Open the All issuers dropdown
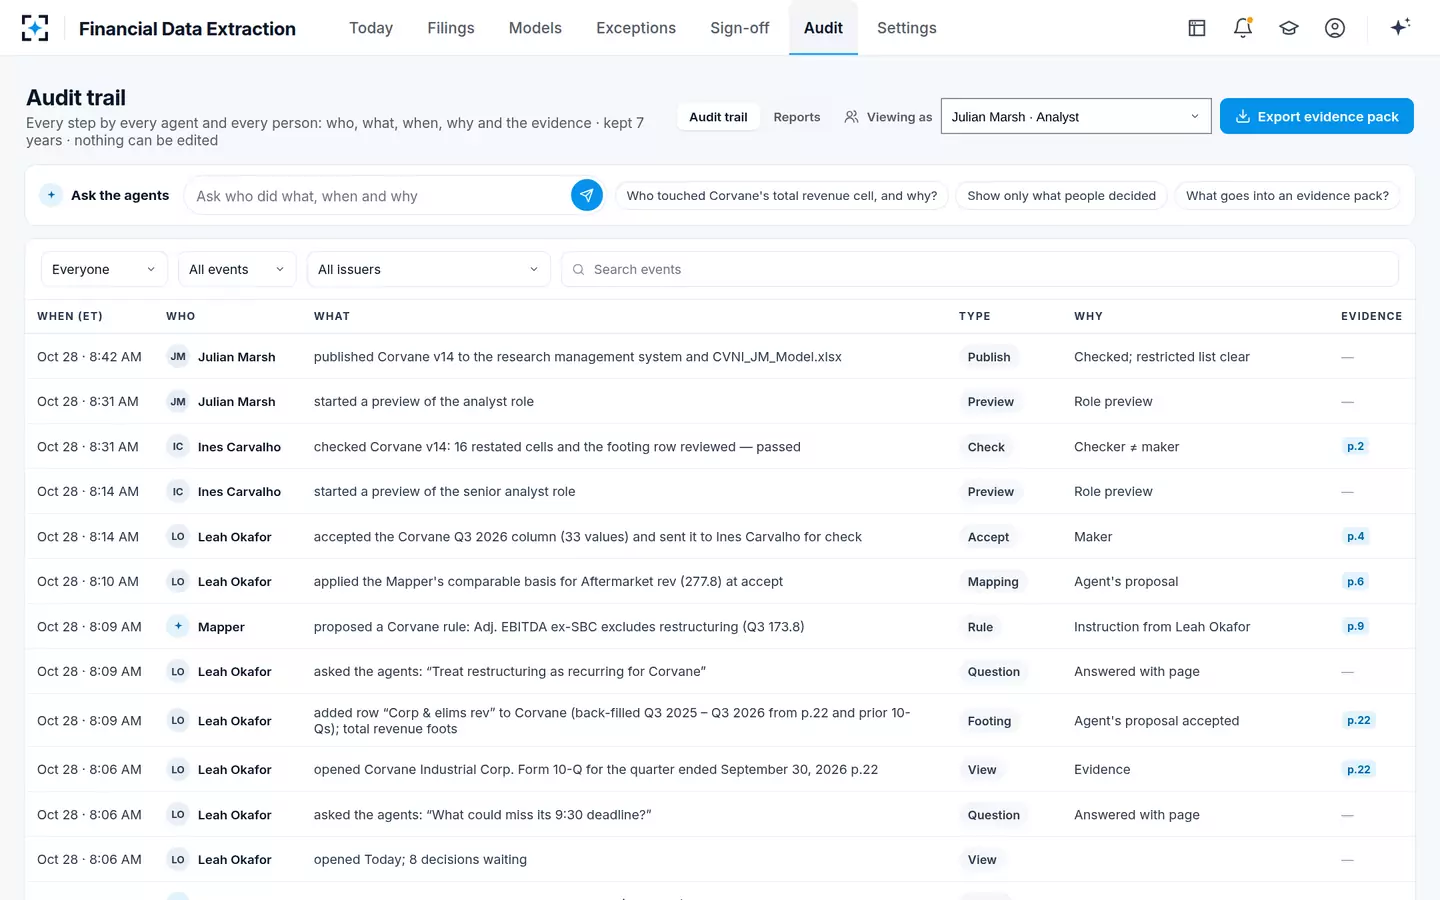This screenshot has width=1440, height=900. (428, 269)
